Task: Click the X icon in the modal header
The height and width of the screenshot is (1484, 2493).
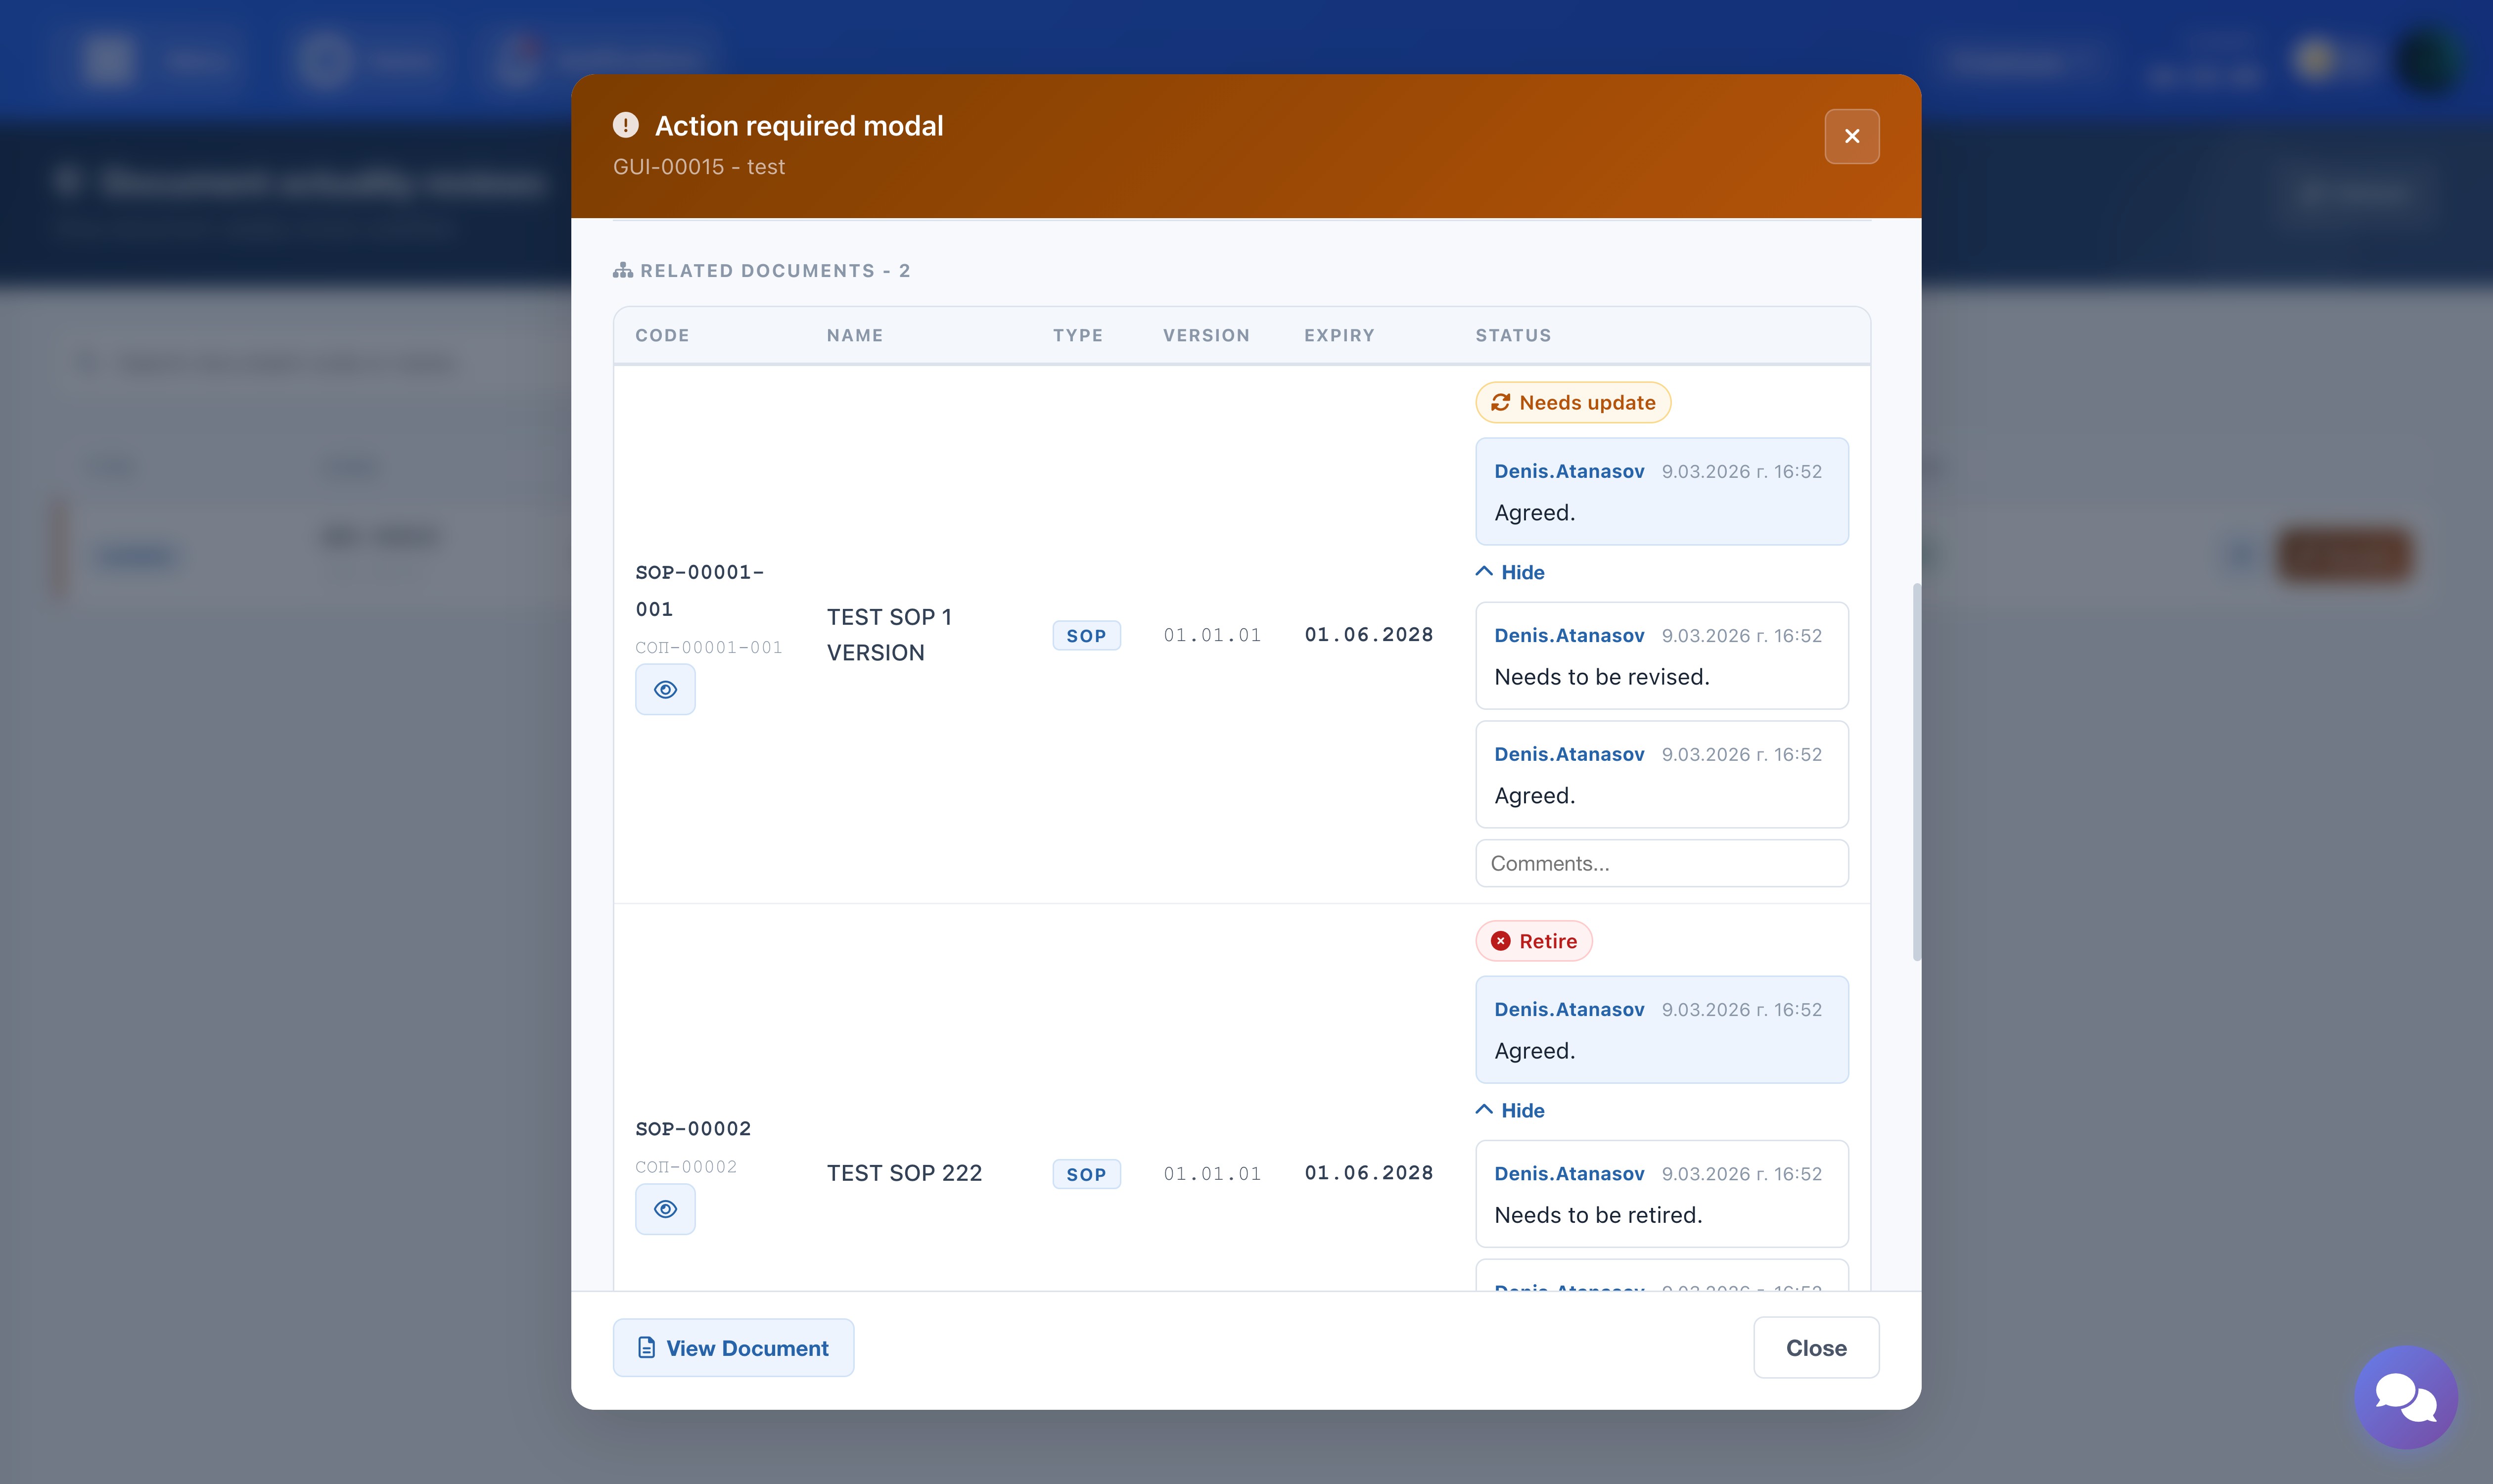Action: point(1851,136)
